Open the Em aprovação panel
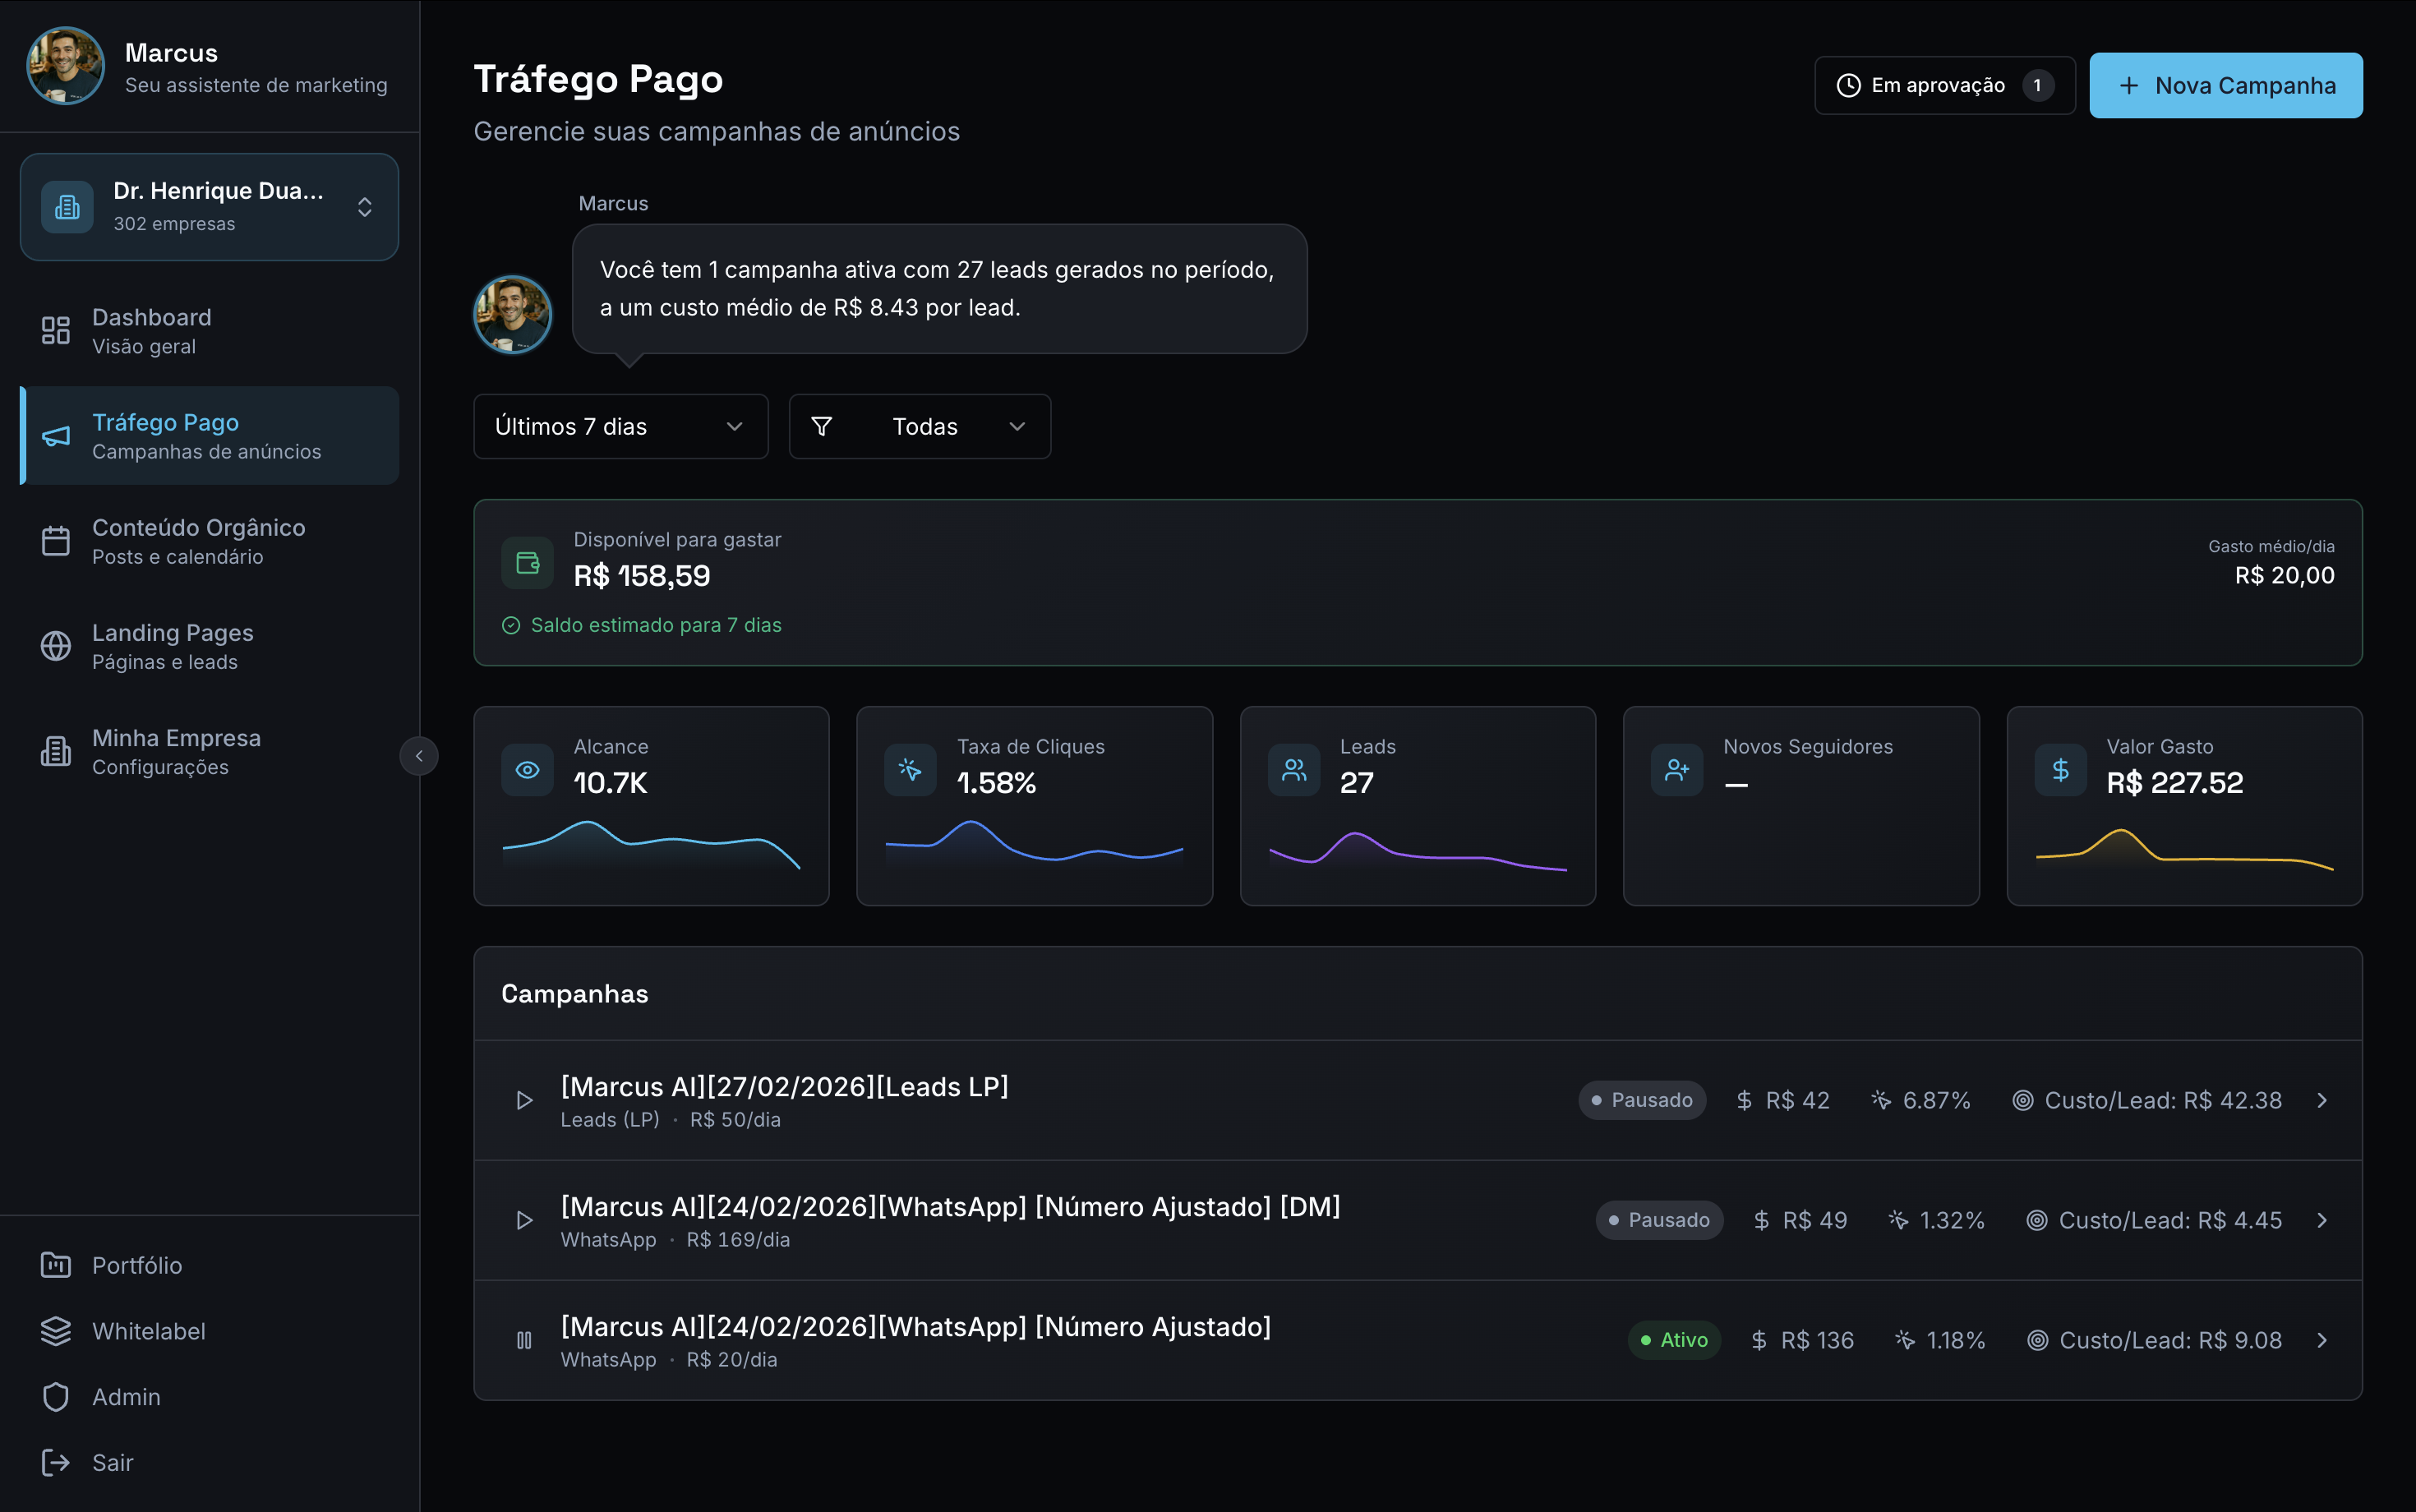This screenshot has height=1512, width=2416. (1944, 85)
